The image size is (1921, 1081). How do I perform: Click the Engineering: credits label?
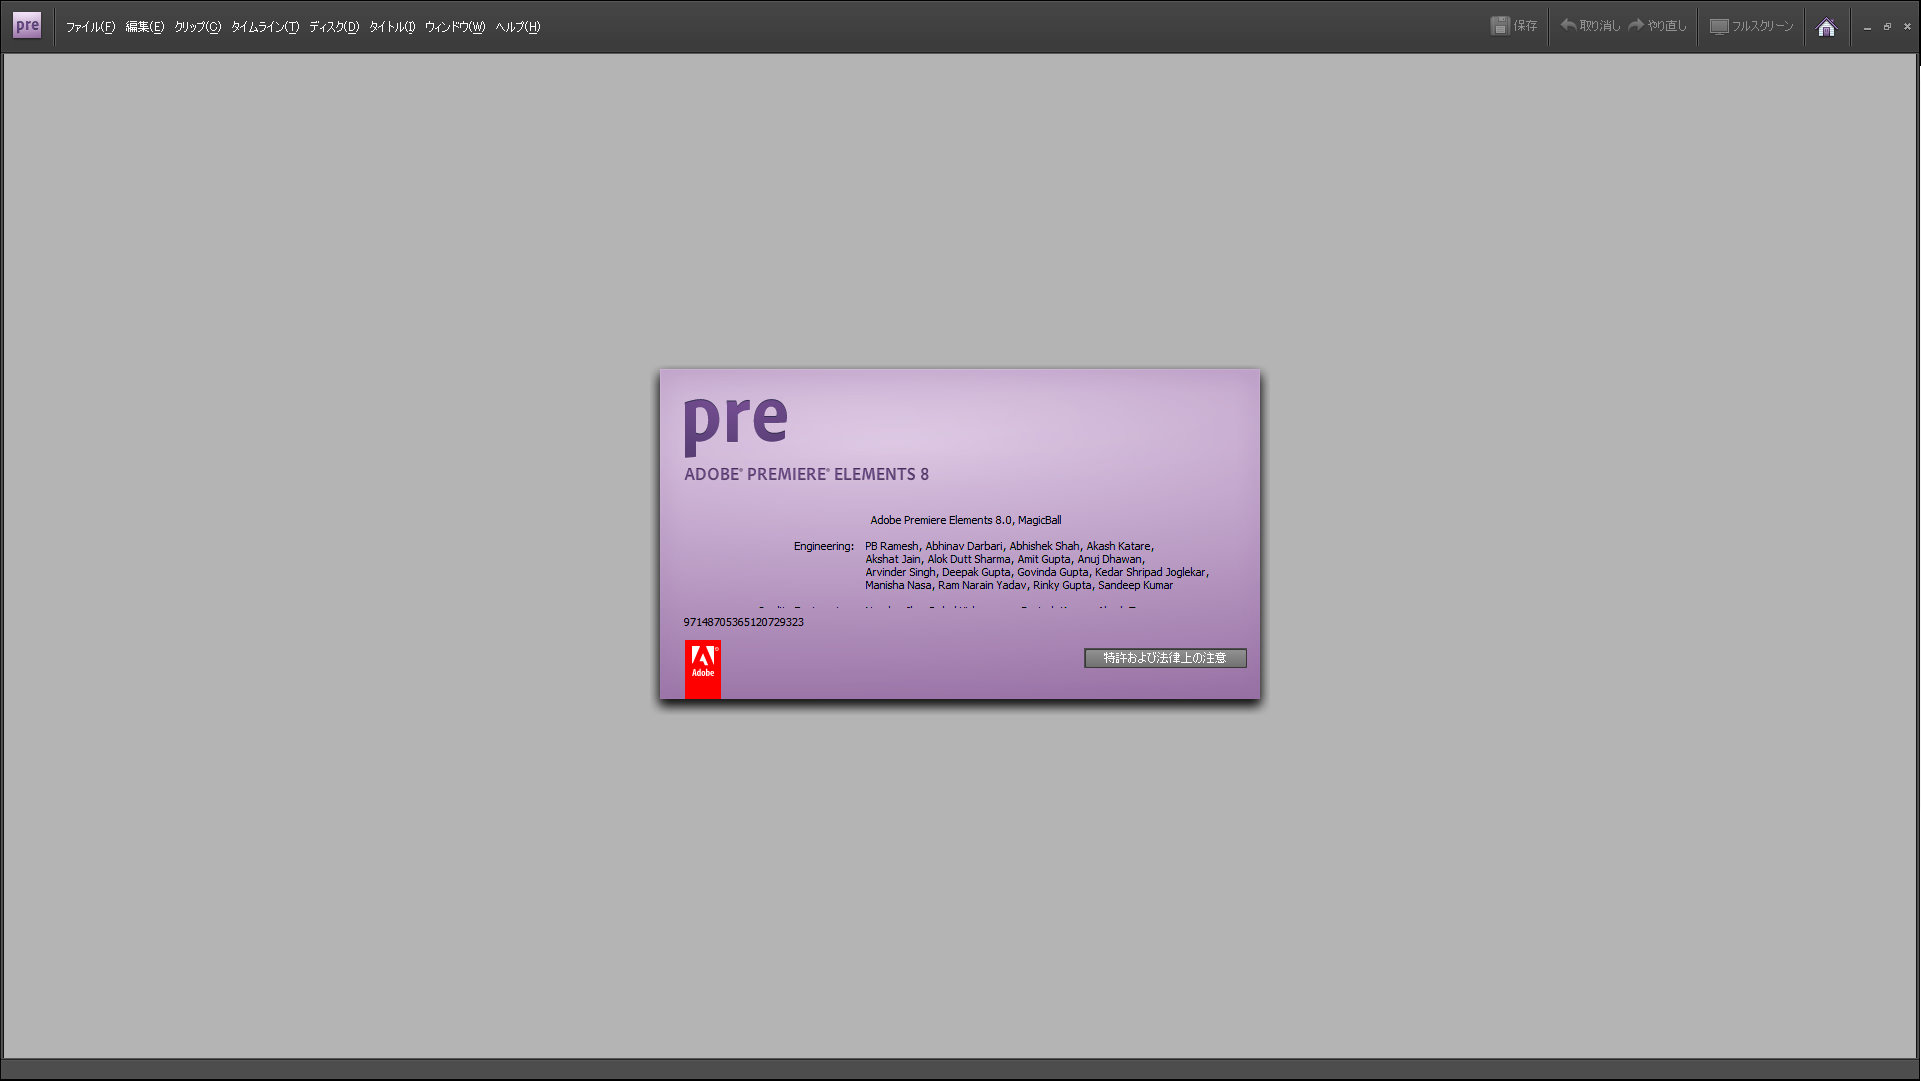pyautogui.click(x=823, y=546)
